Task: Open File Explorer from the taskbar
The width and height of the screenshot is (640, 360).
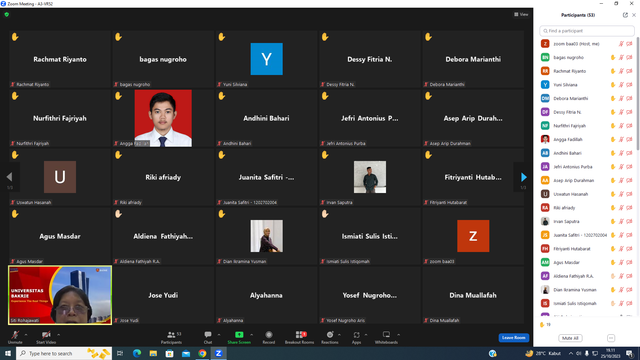Action: click(153, 353)
